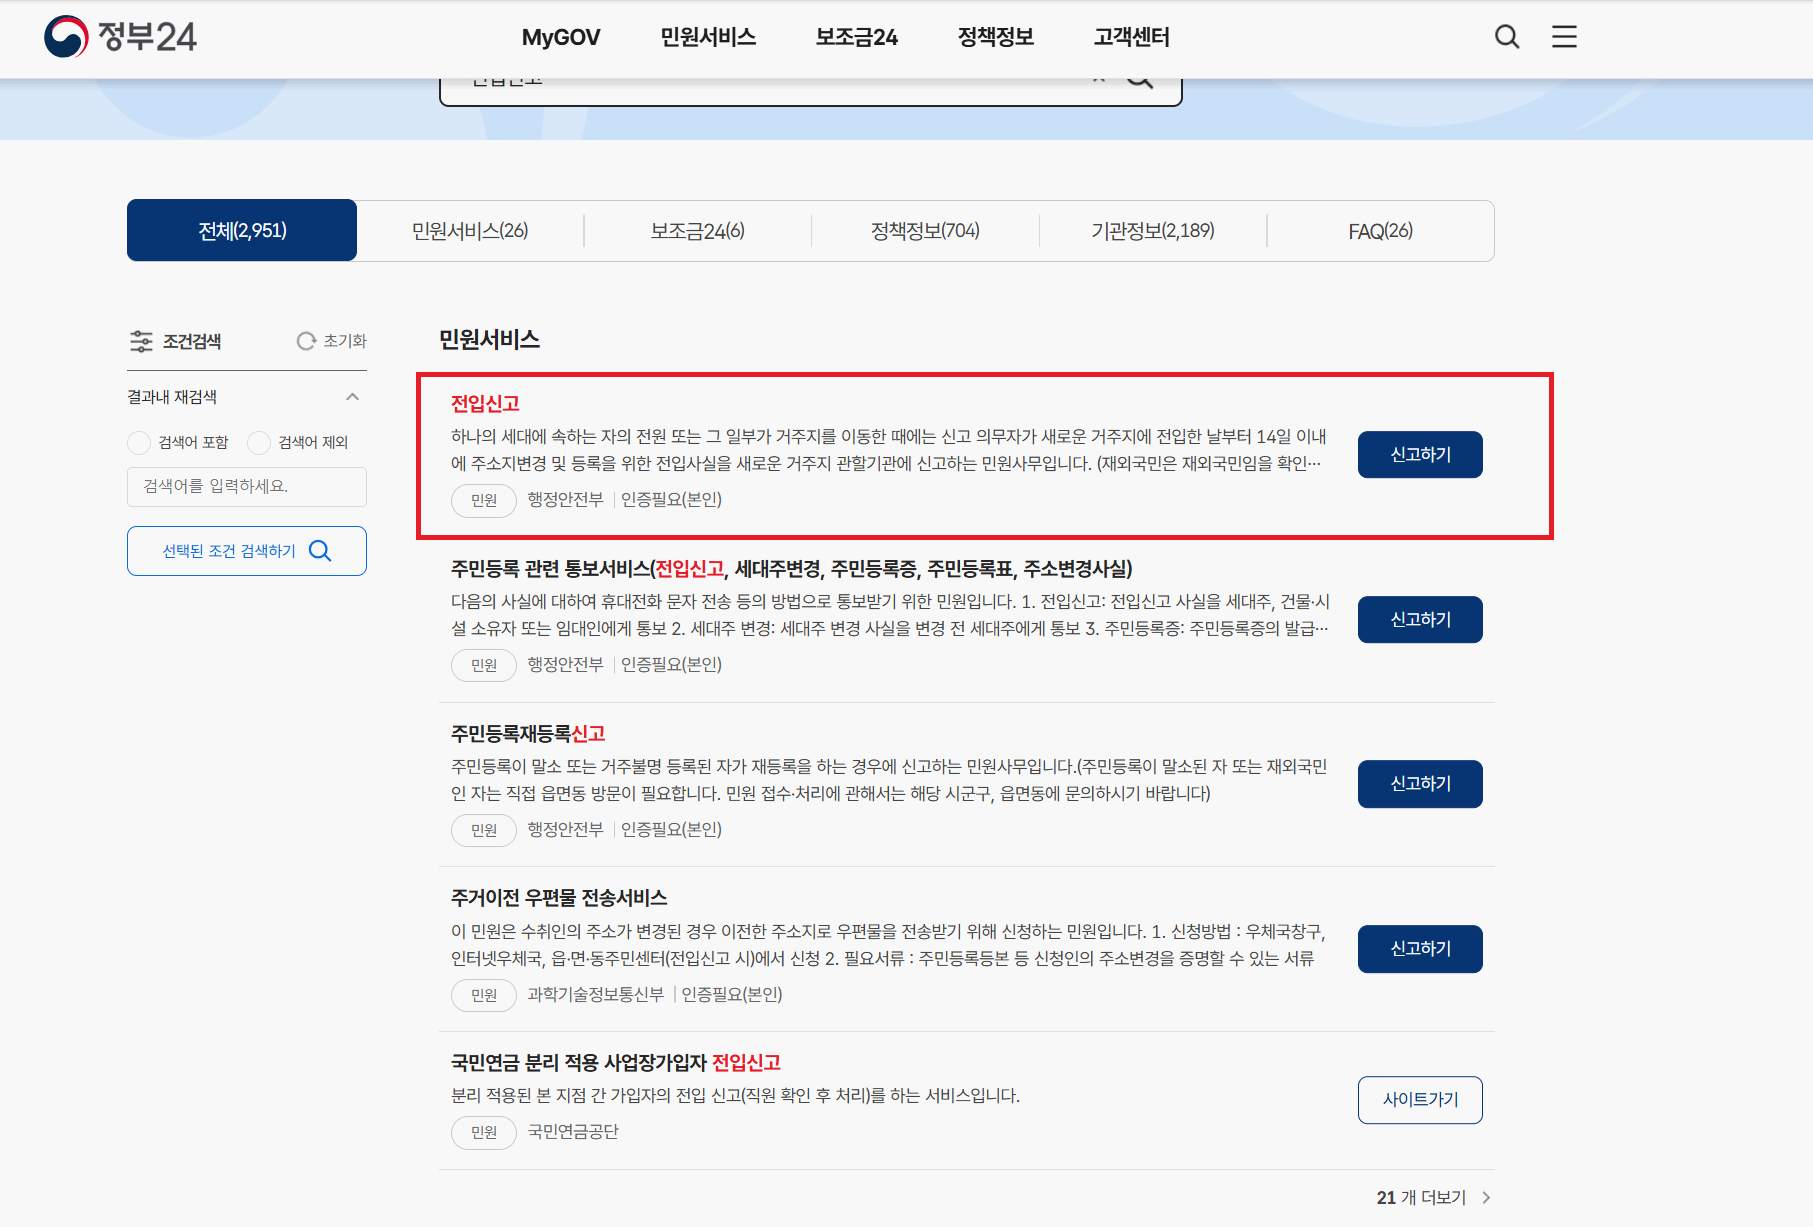Viewport: 1813px width, 1227px height.
Task: Switch to the 민원서비스(26) tab
Action: 469,230
